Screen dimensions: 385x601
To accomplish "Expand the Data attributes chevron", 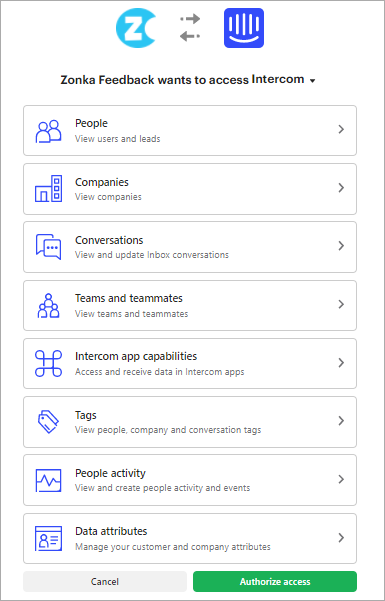I will tap(341, 538).
